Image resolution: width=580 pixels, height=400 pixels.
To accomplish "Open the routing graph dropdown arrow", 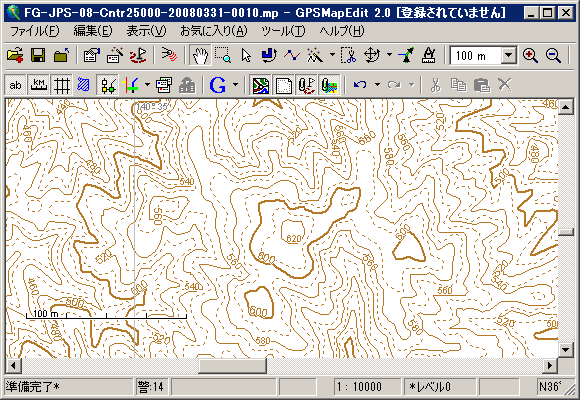I will point(147,85).
